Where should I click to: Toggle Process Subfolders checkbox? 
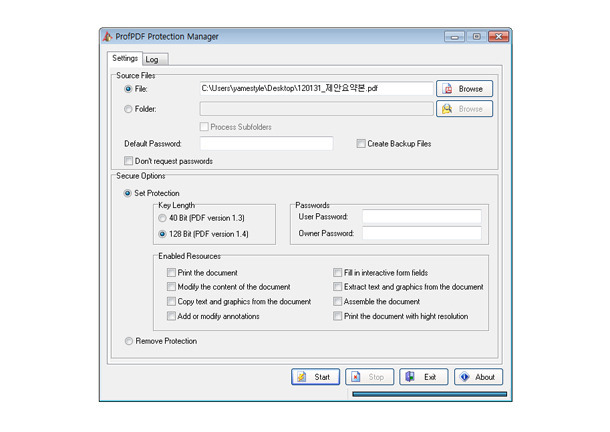(x=204, y=127)
